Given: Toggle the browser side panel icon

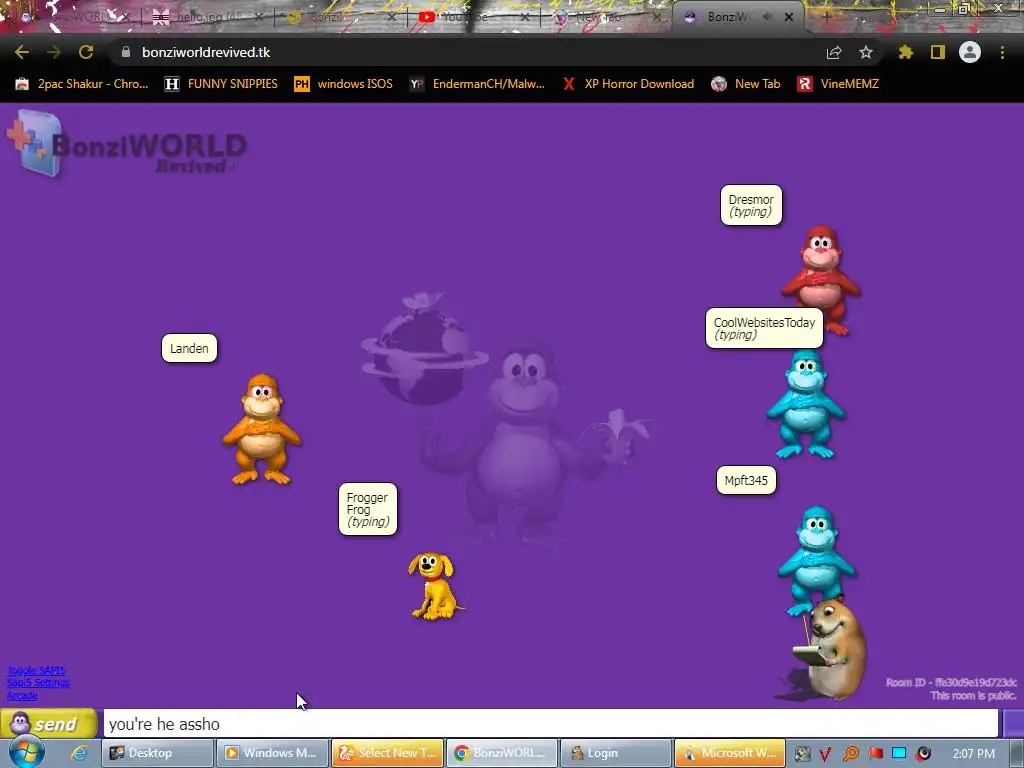Looking at the screenshot, I should click(x=938, y=52).
